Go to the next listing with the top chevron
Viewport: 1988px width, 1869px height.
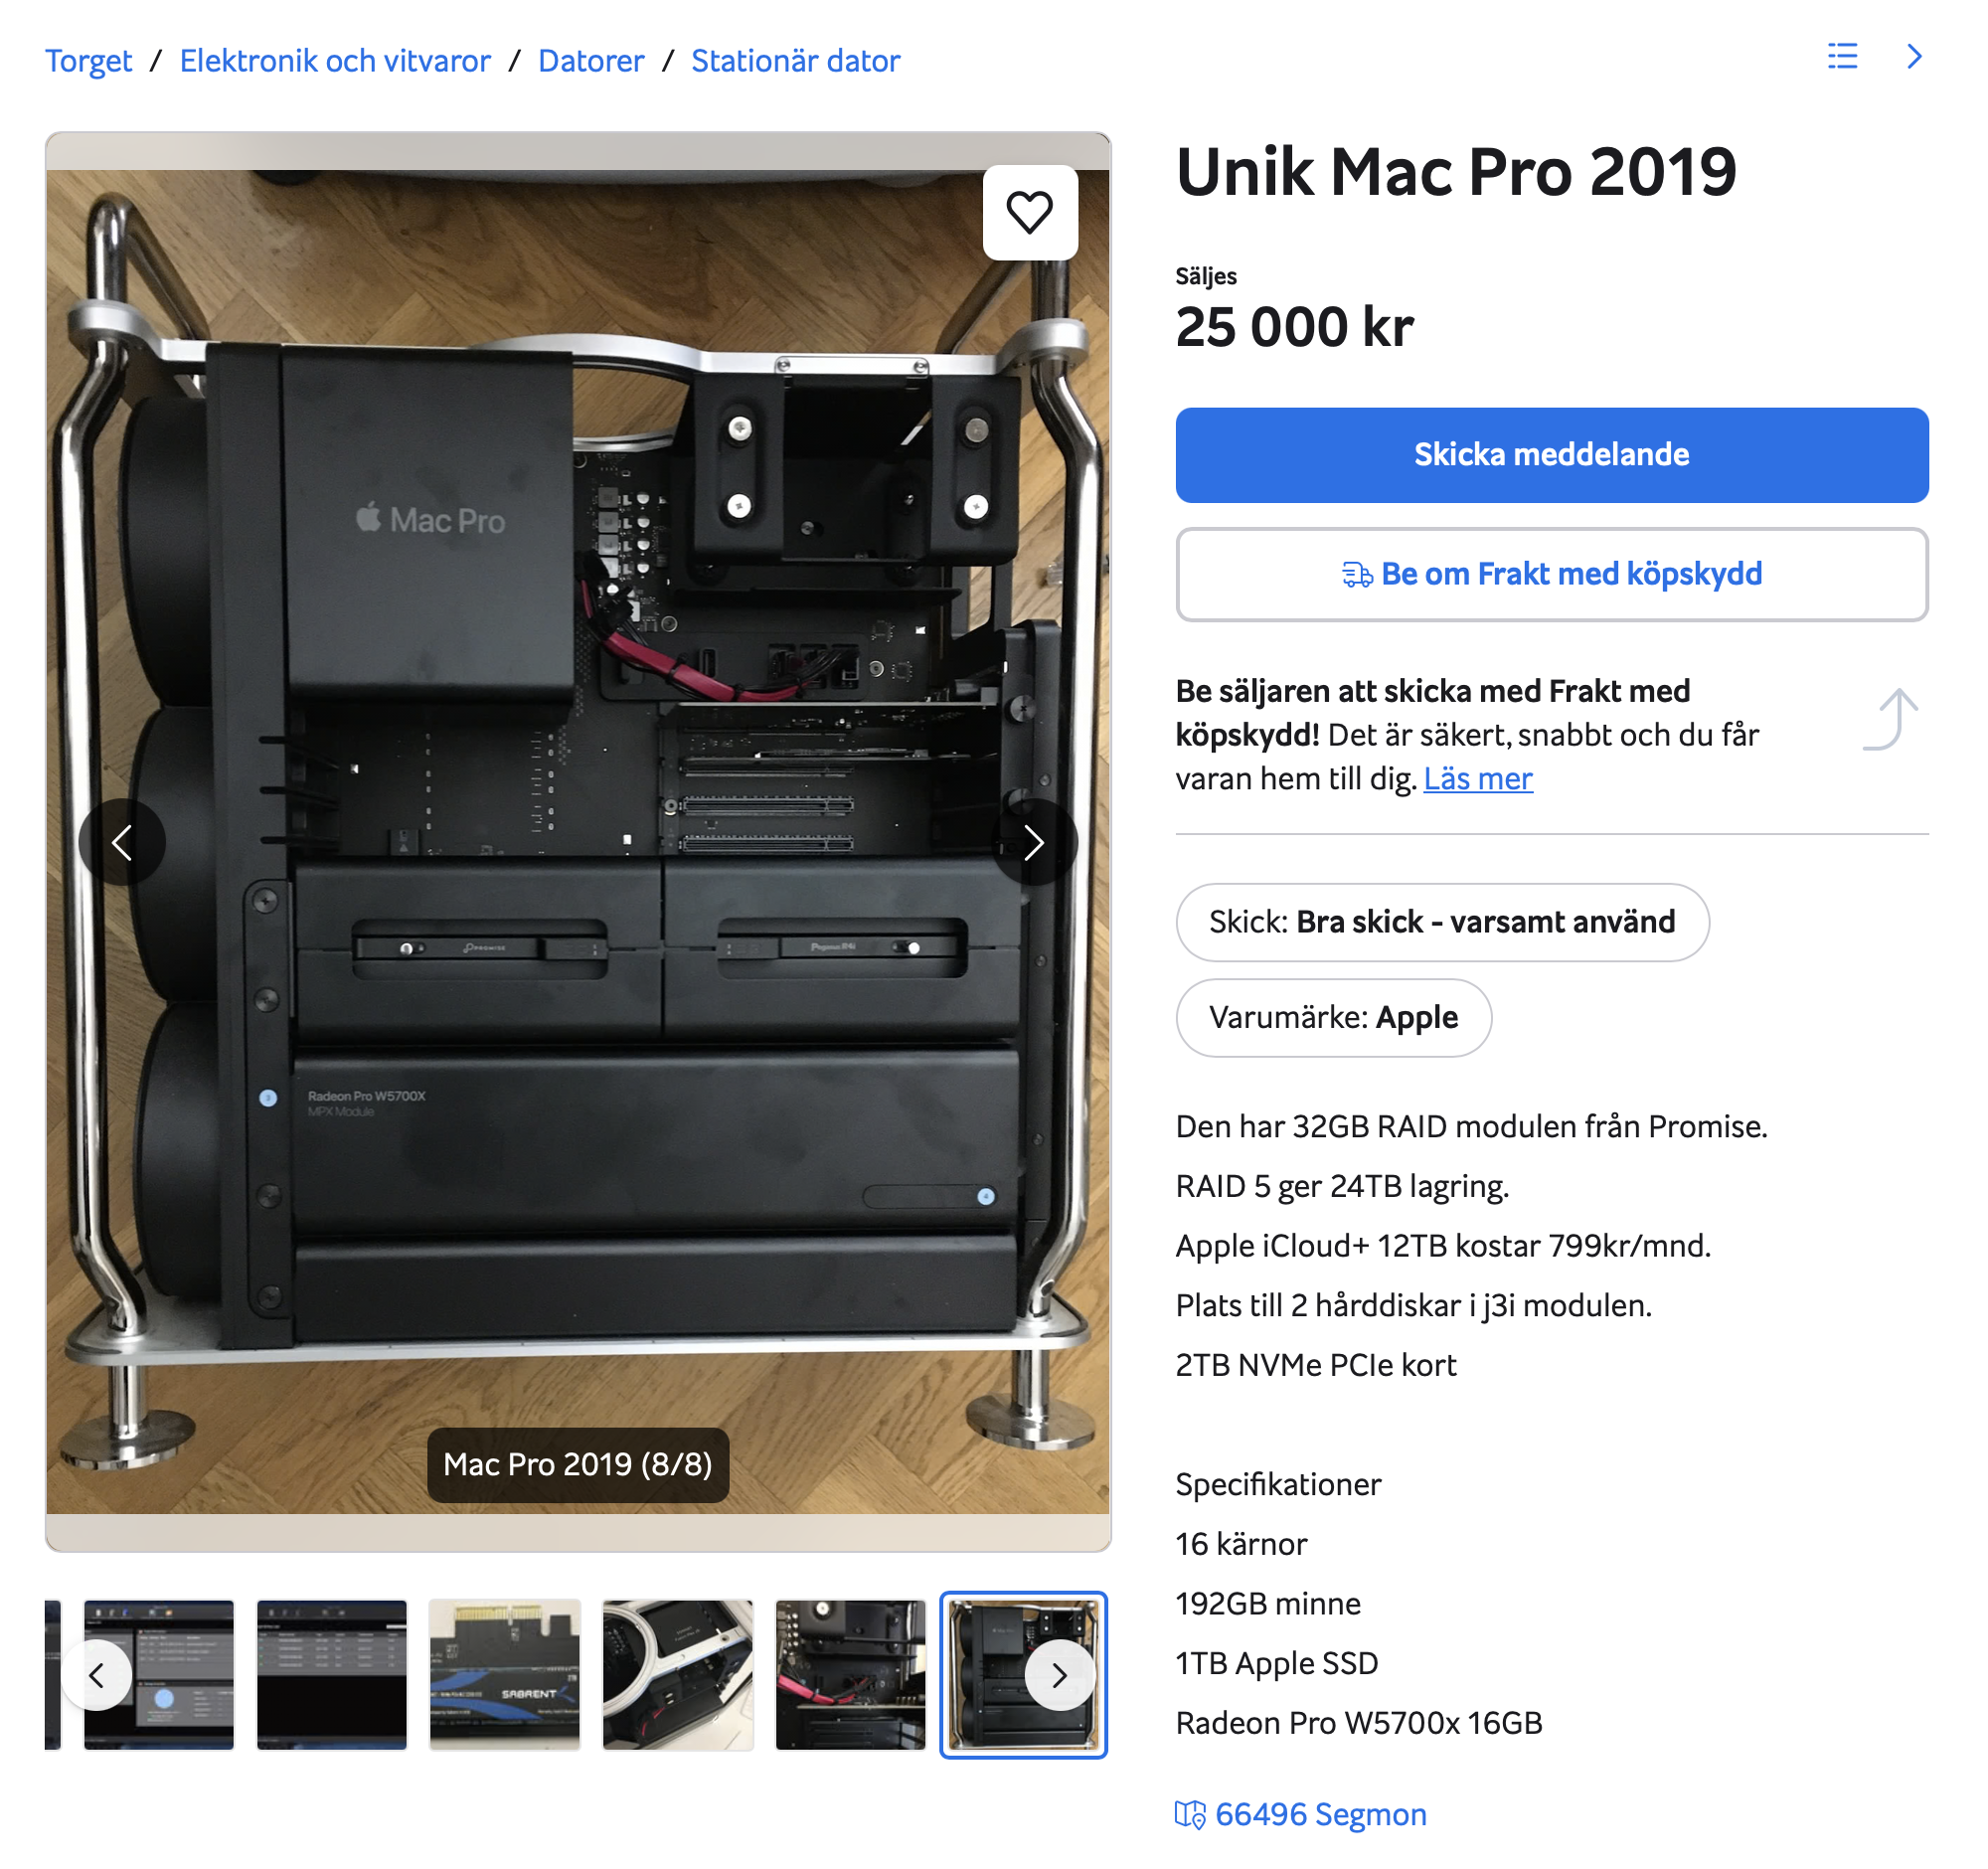point(1913,57)
